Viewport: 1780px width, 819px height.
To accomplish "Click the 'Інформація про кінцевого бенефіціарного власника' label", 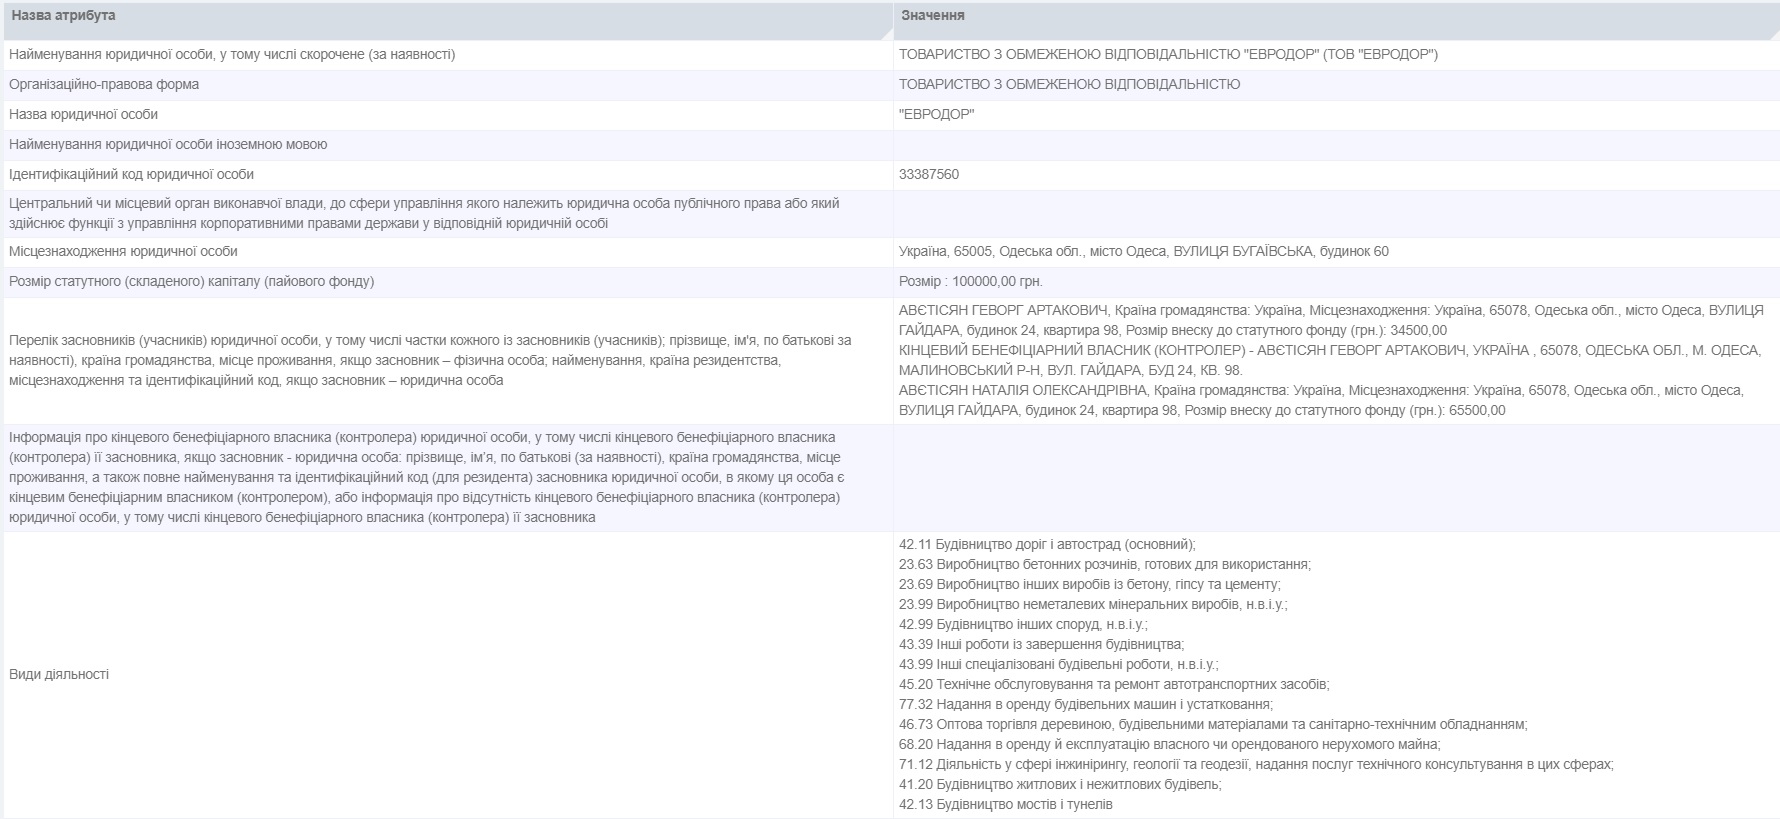I will (426, 478).
